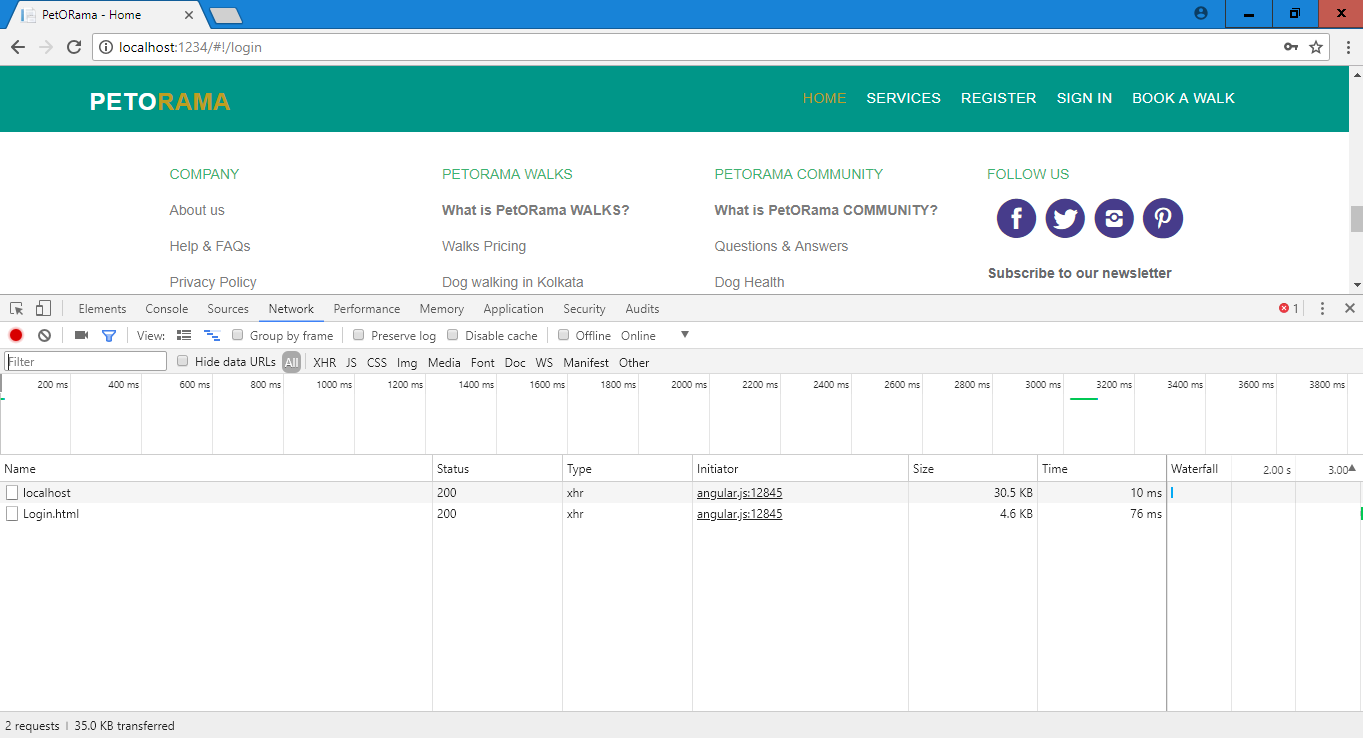Viewport: 1363px width, 738px height.
Task: Open REGISTER navigation link
Action: coord(998,98)
